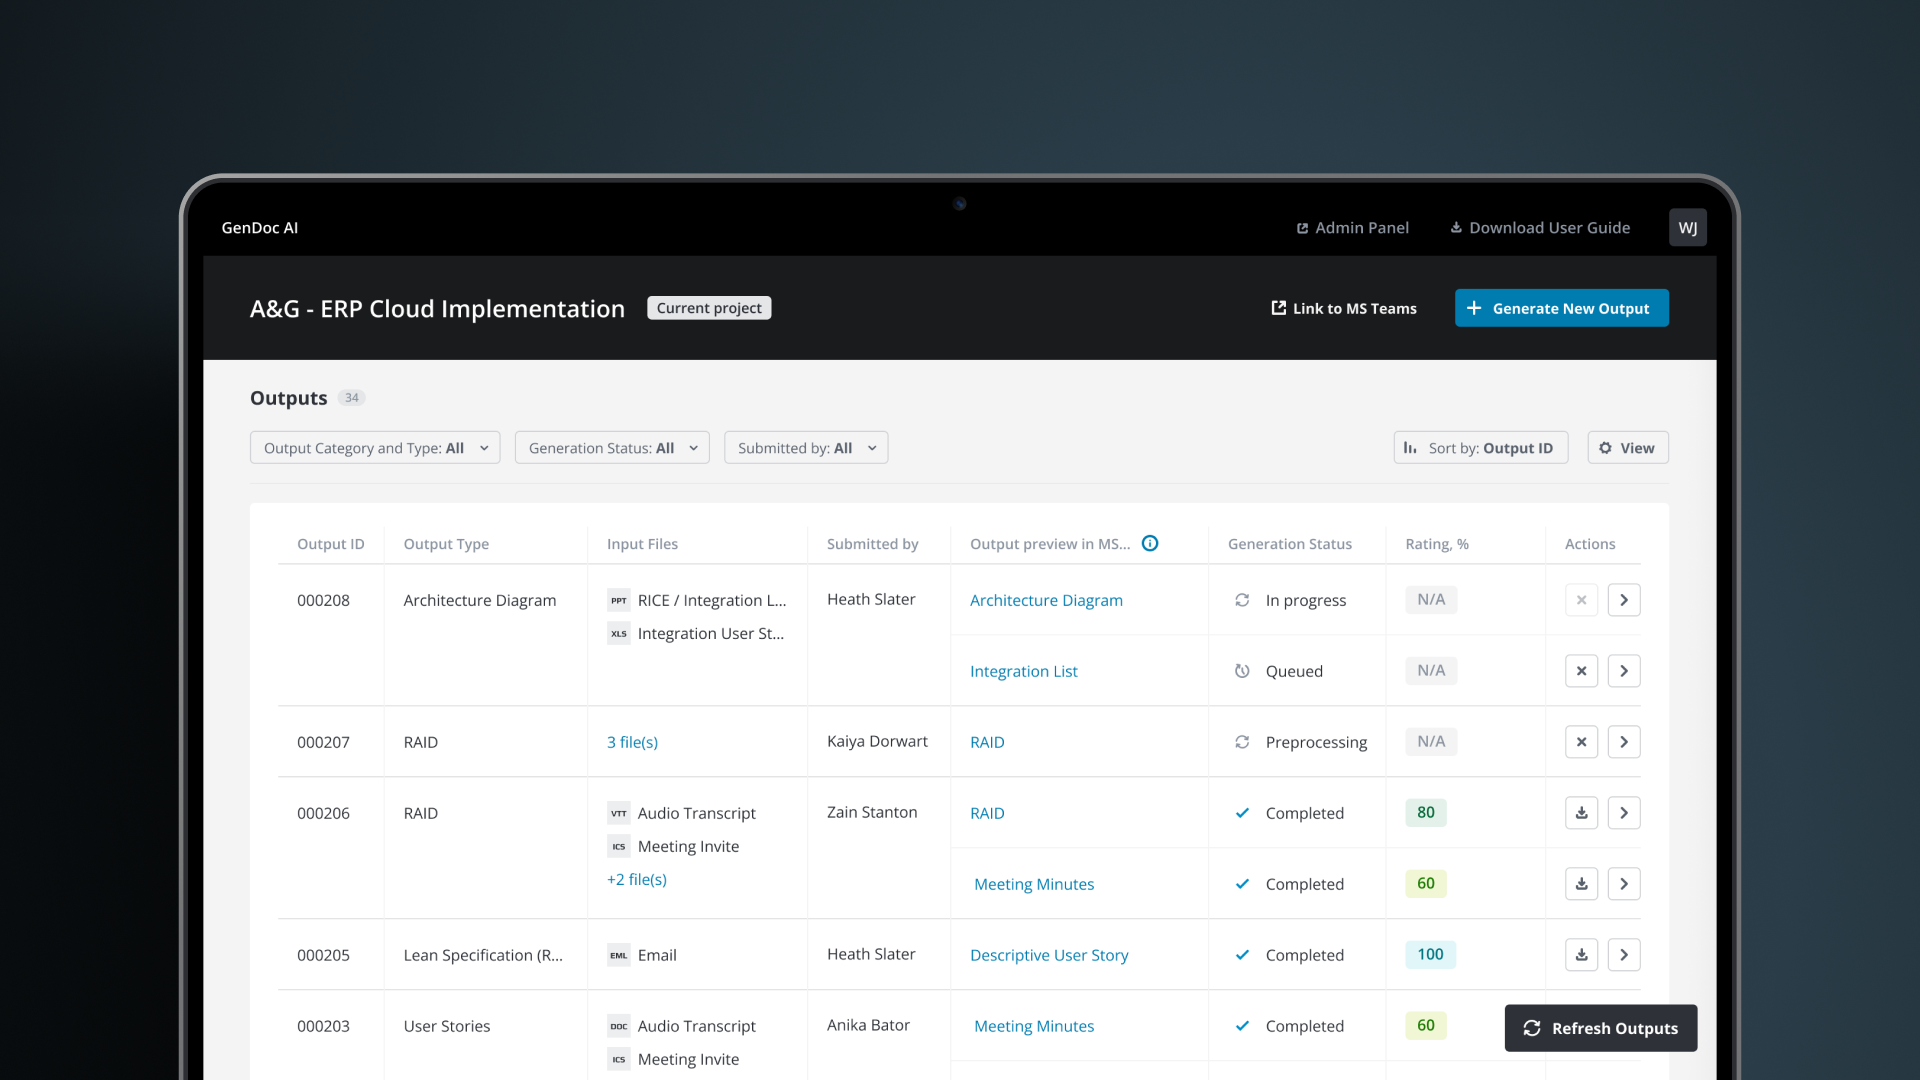Open the View settings button
This screenshot has width=1920, height=1080.
(x=1627, y=448)
